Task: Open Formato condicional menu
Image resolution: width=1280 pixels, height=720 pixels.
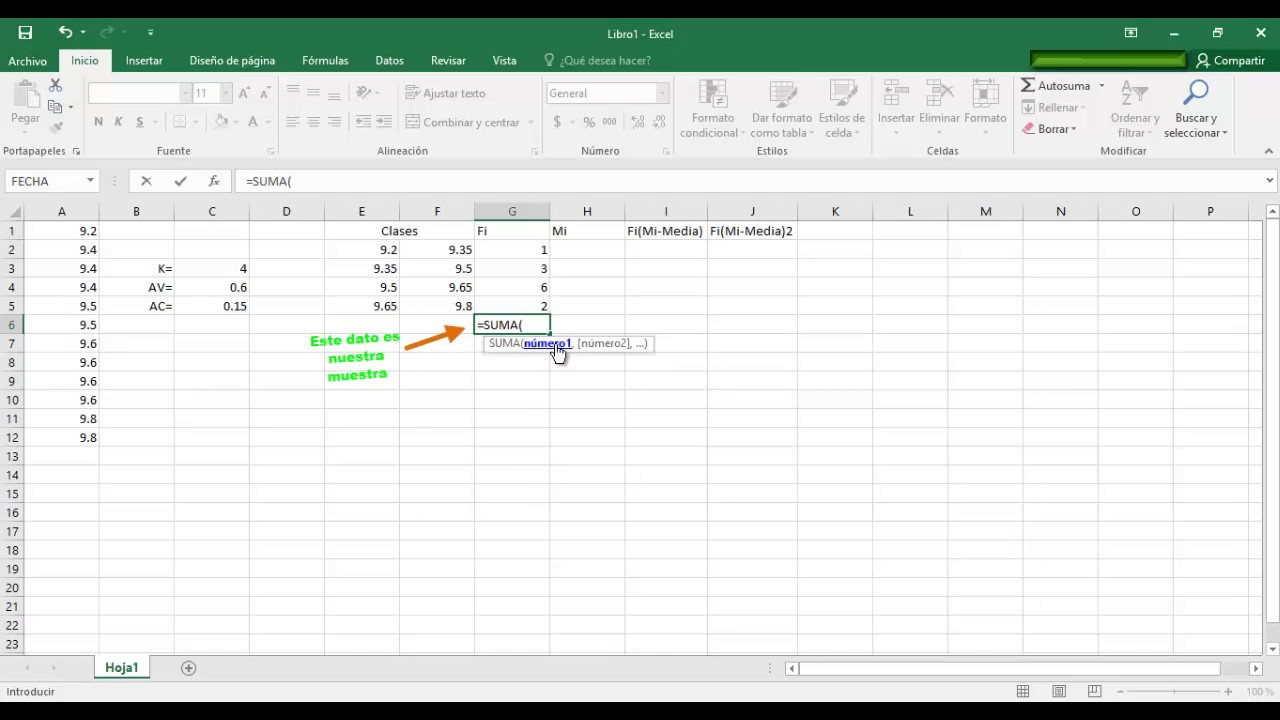Action: 712,110
